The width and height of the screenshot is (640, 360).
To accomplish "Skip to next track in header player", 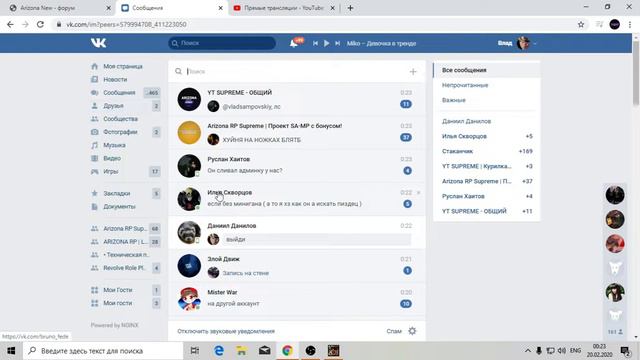I will click(x=337, y=43).
